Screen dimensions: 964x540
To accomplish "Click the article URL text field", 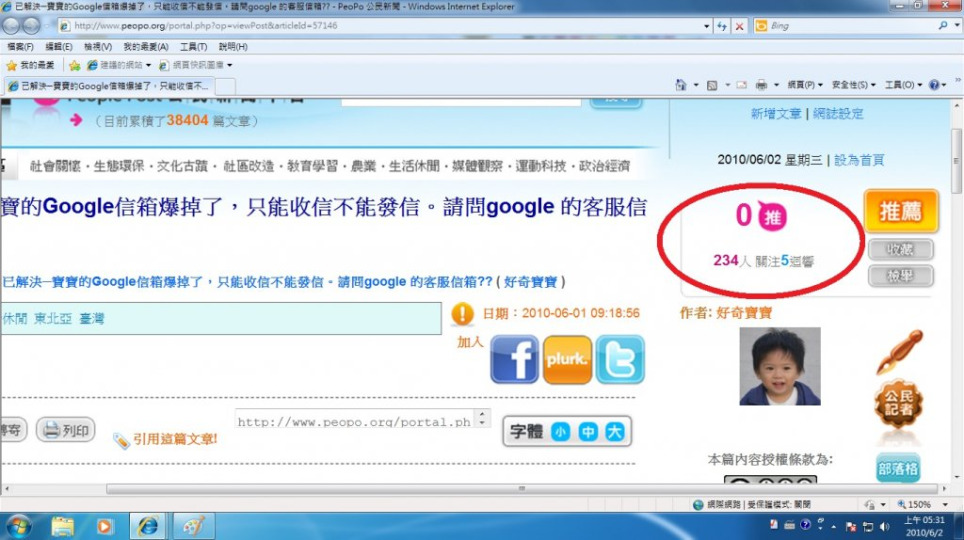I will pos(354,422).
